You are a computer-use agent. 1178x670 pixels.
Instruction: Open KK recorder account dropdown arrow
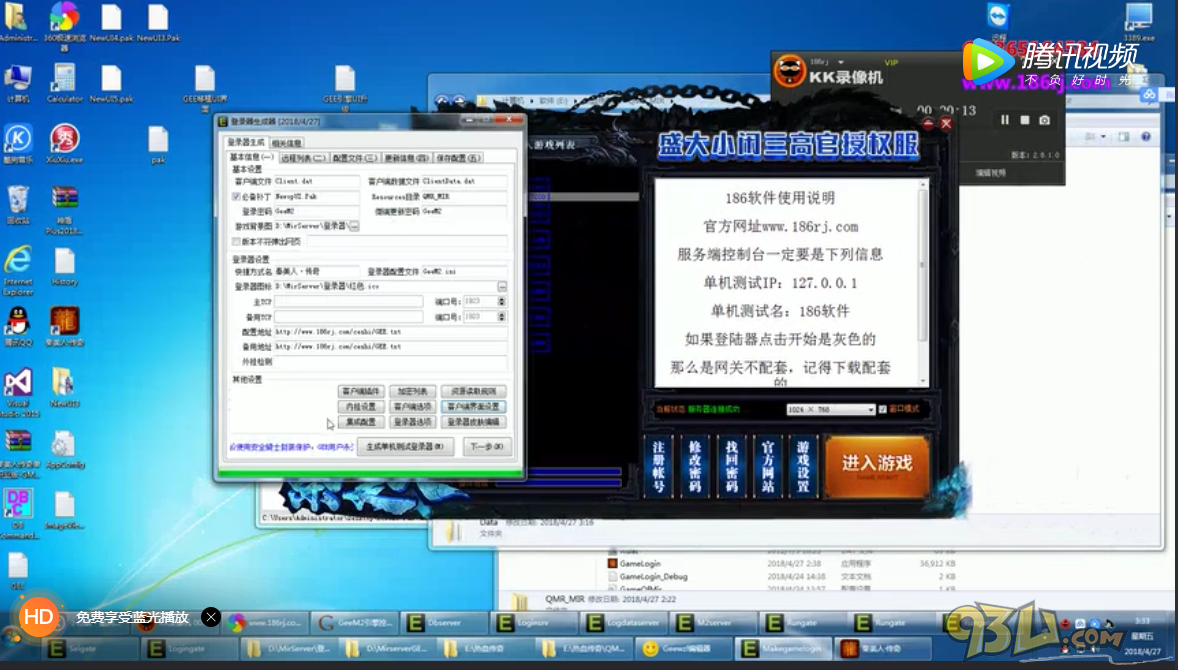841,62
